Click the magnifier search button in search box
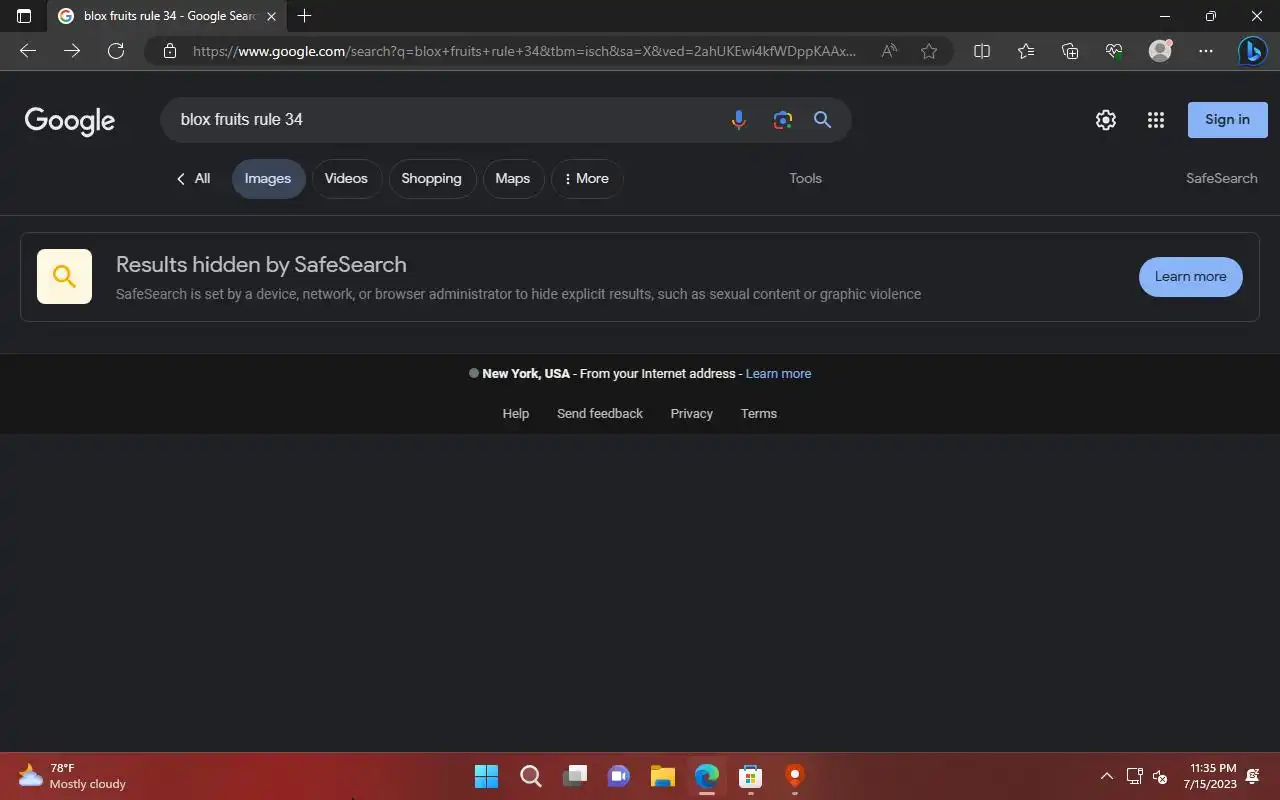 (822, 120)
